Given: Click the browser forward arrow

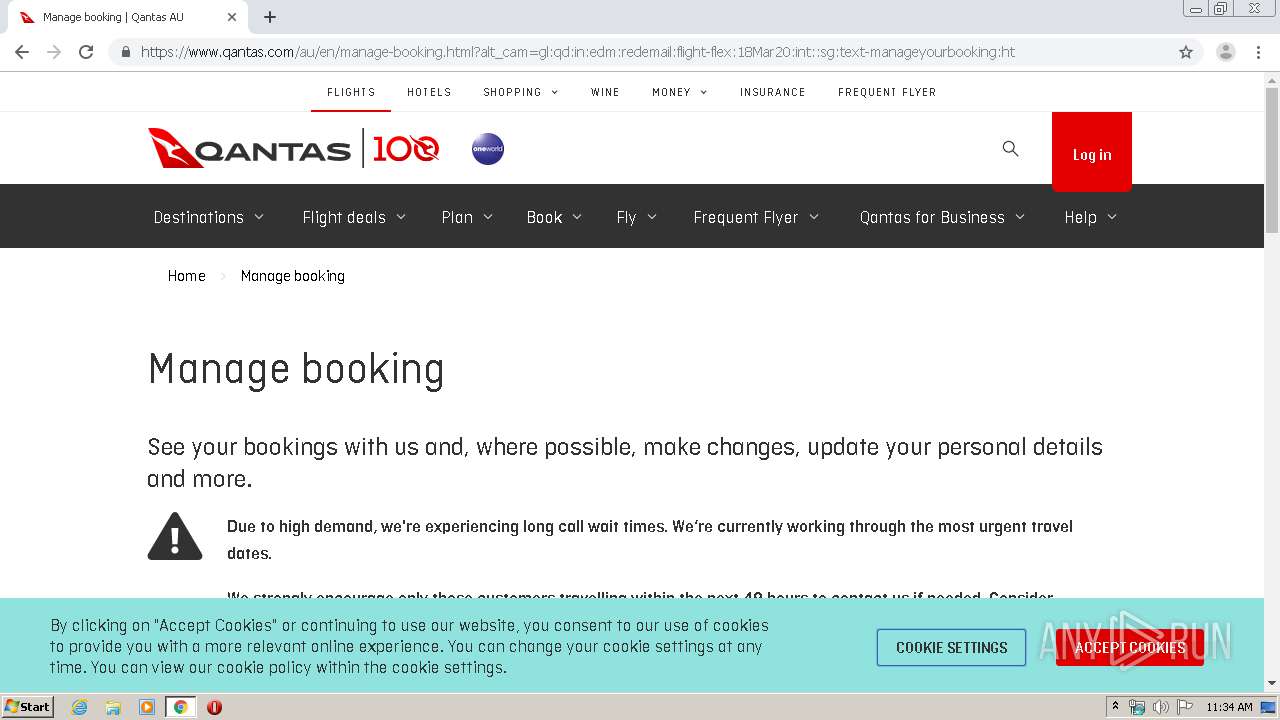Looking at the screenshot, I should [x=54, y=52].
